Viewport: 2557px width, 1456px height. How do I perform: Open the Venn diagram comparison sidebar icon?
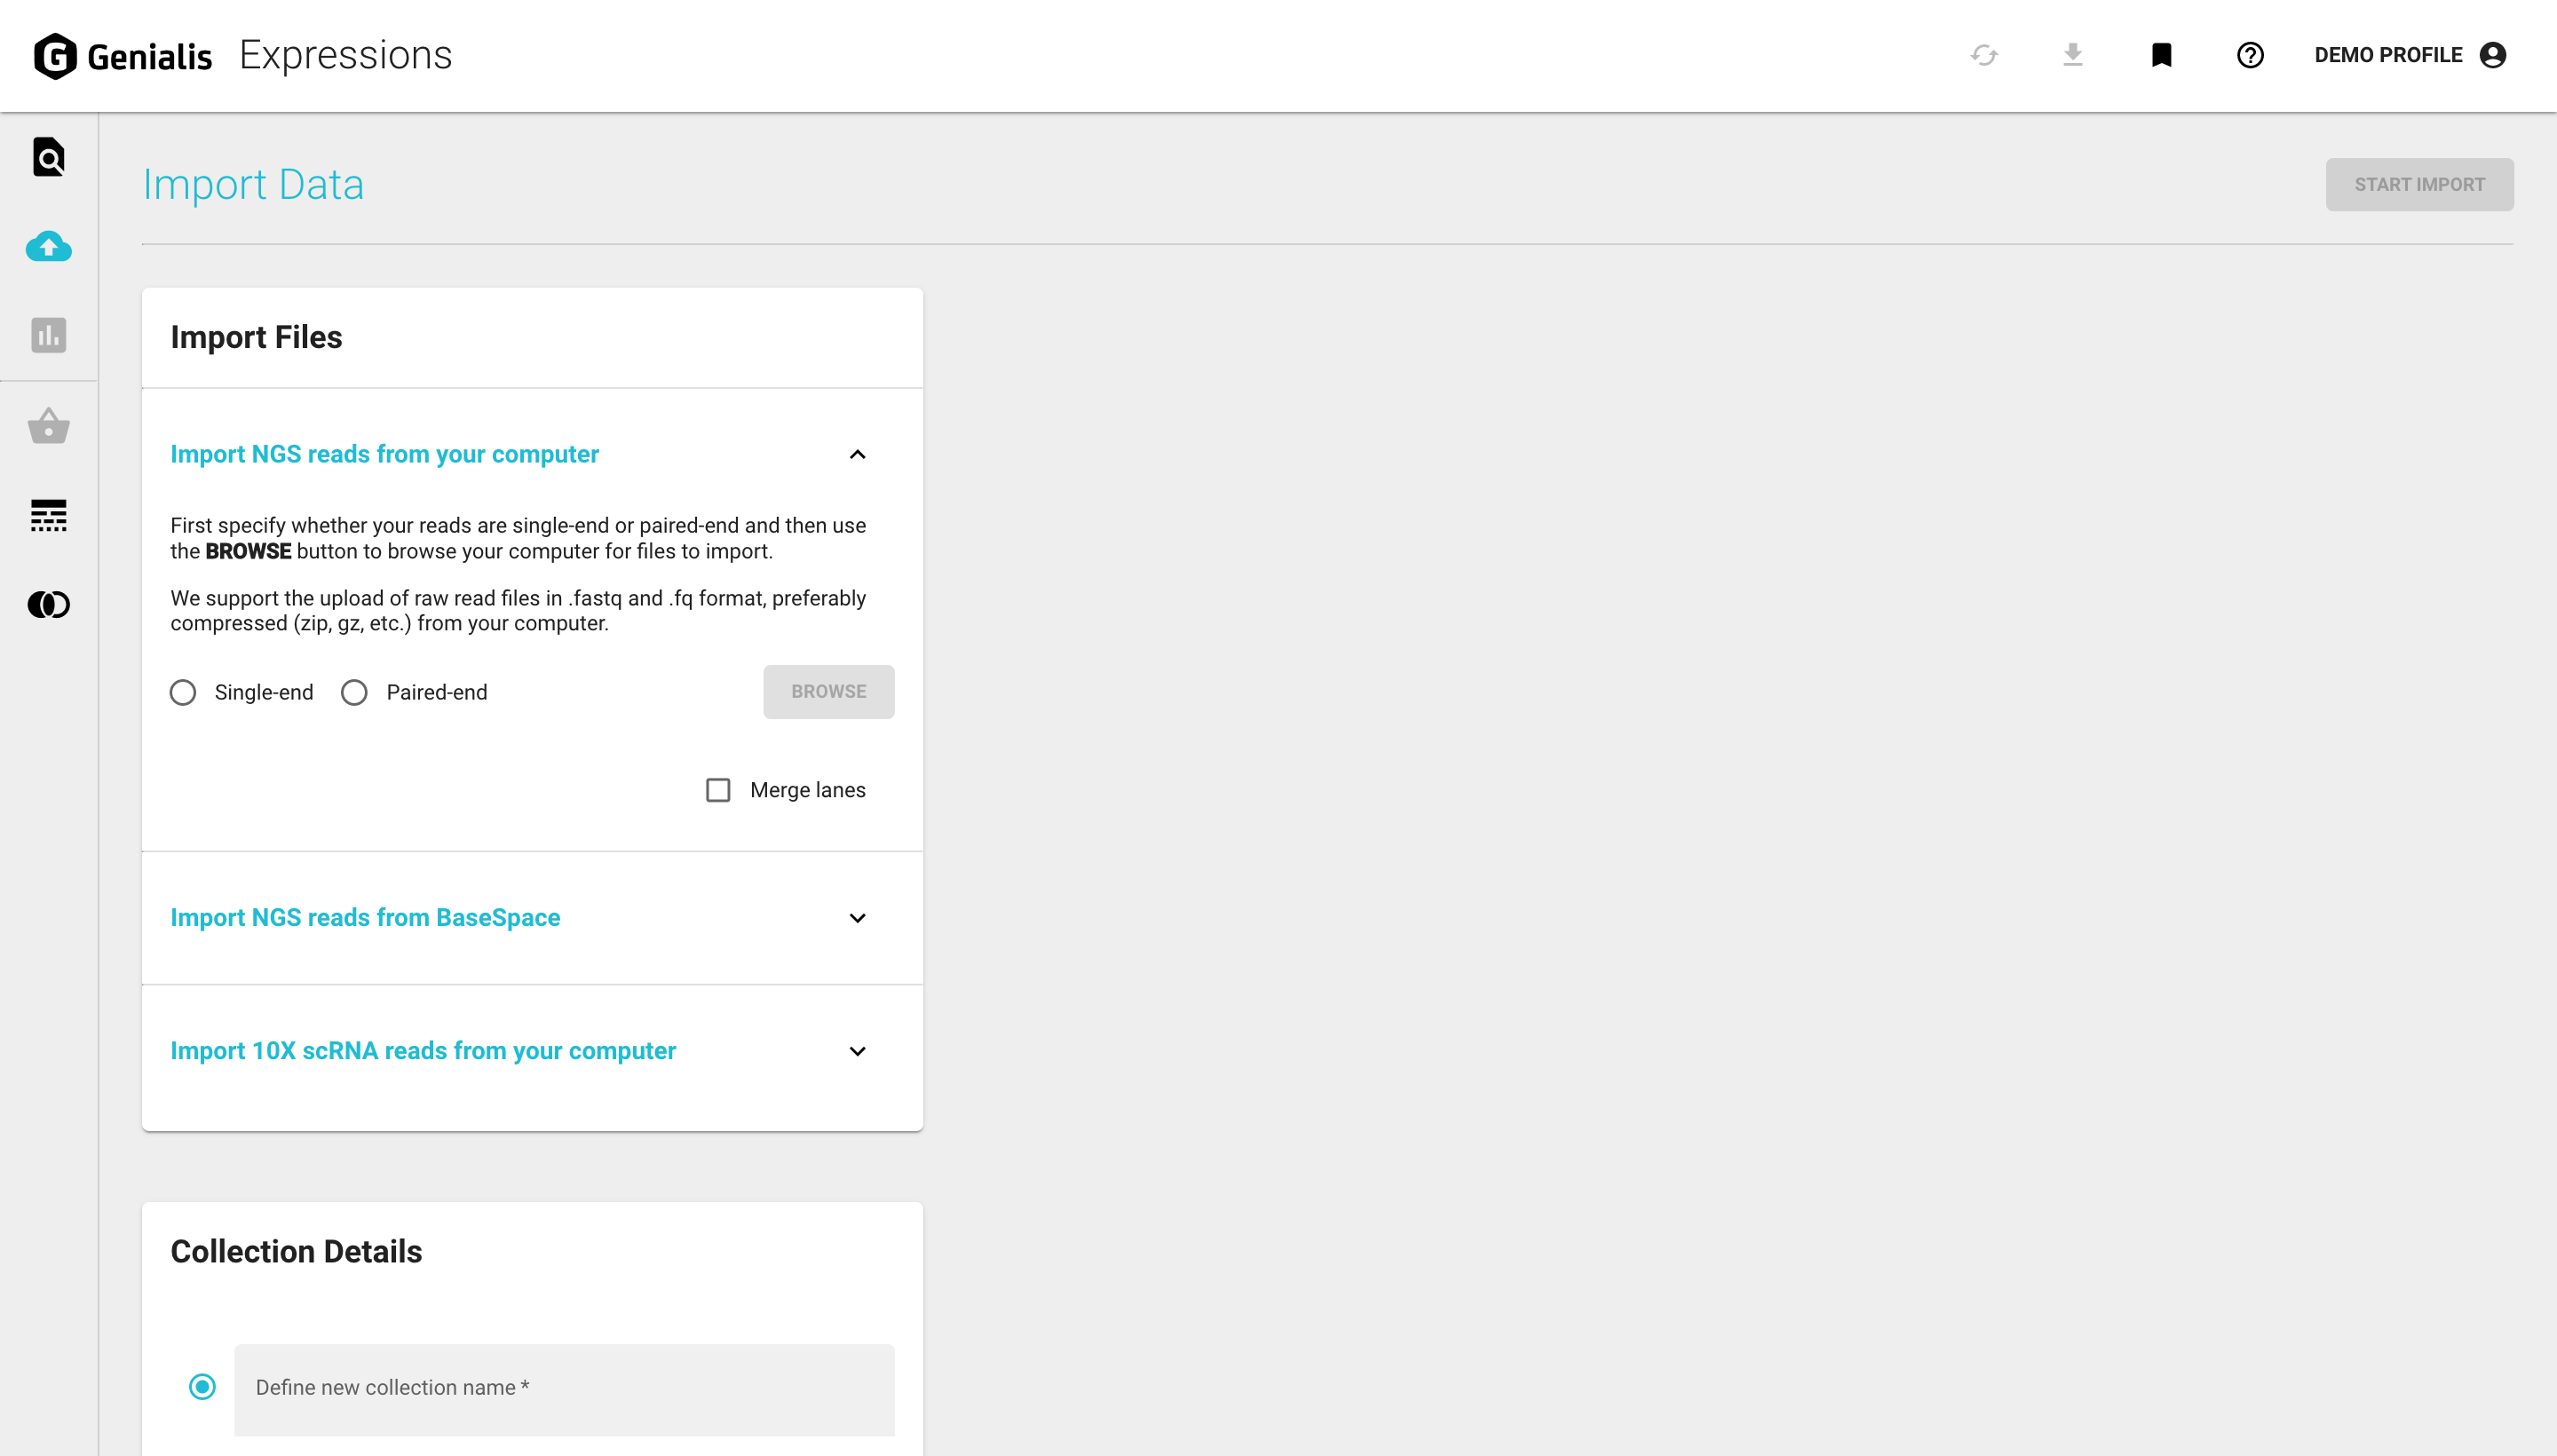click(x=47, y=604)
